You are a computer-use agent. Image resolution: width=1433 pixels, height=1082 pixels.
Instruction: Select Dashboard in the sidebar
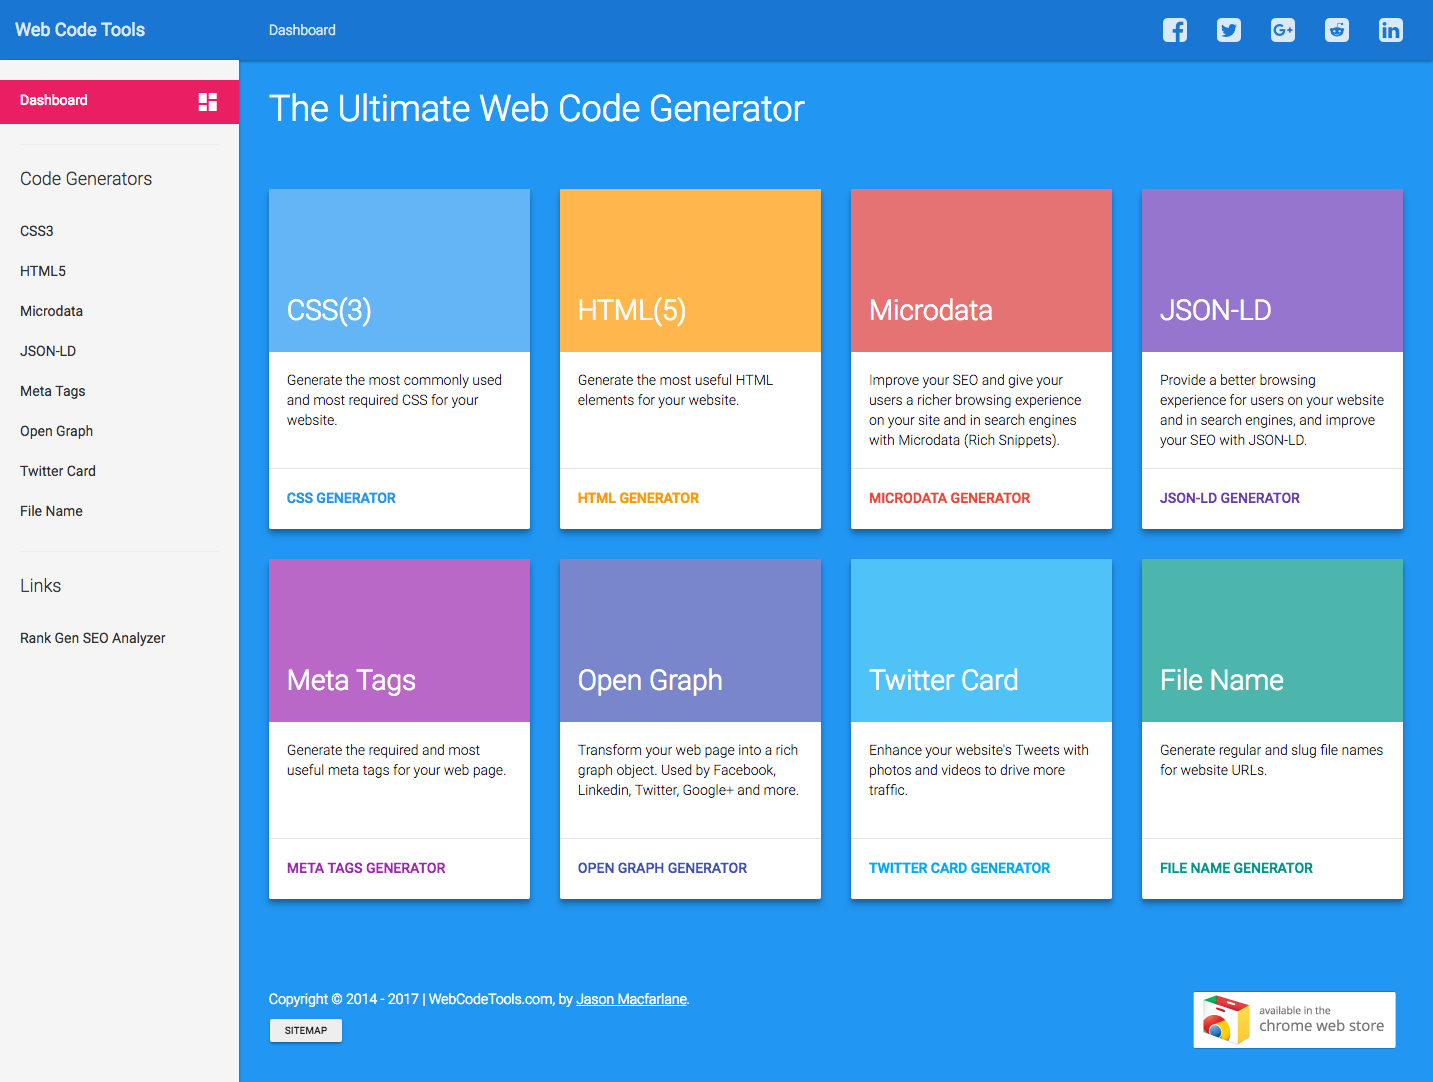click(54, 100)
